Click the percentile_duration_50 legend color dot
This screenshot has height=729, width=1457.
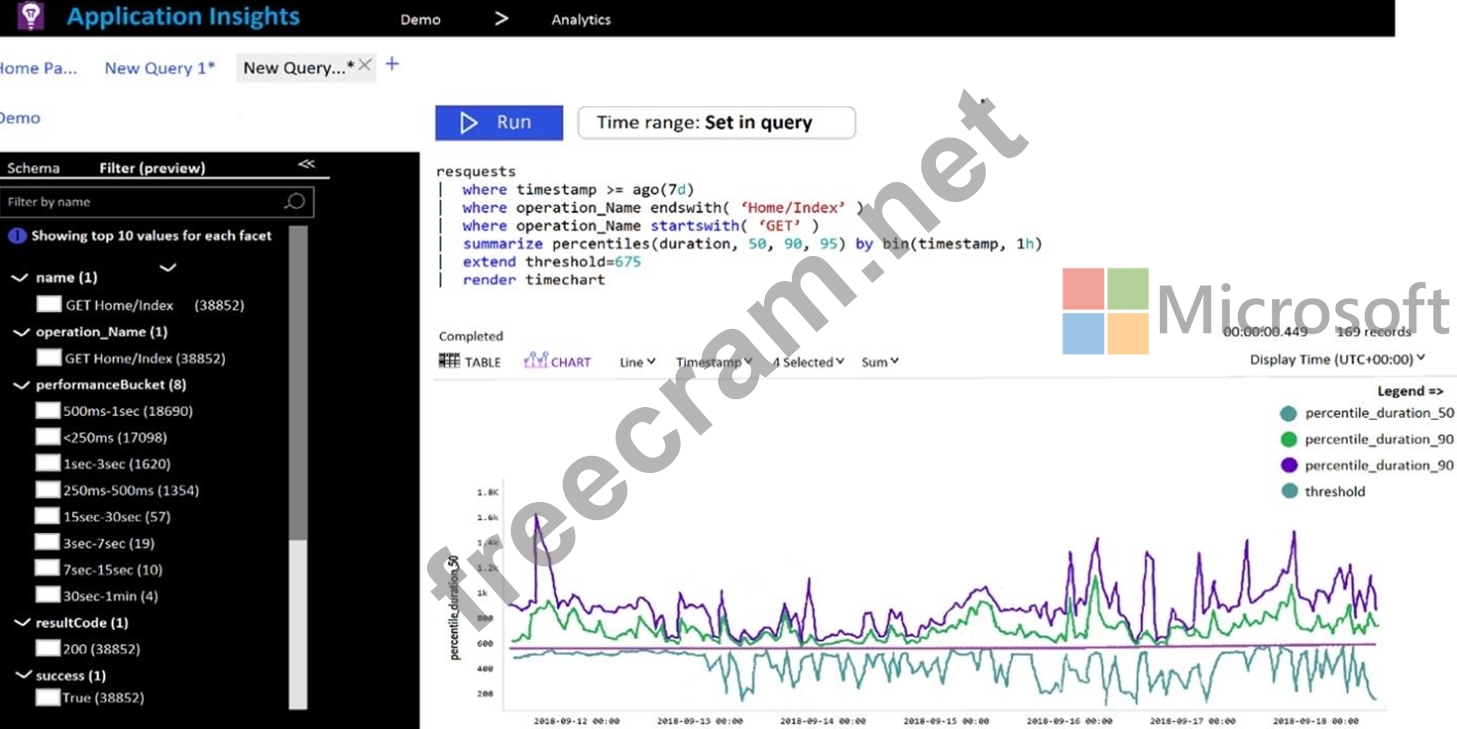(1288, 413)
